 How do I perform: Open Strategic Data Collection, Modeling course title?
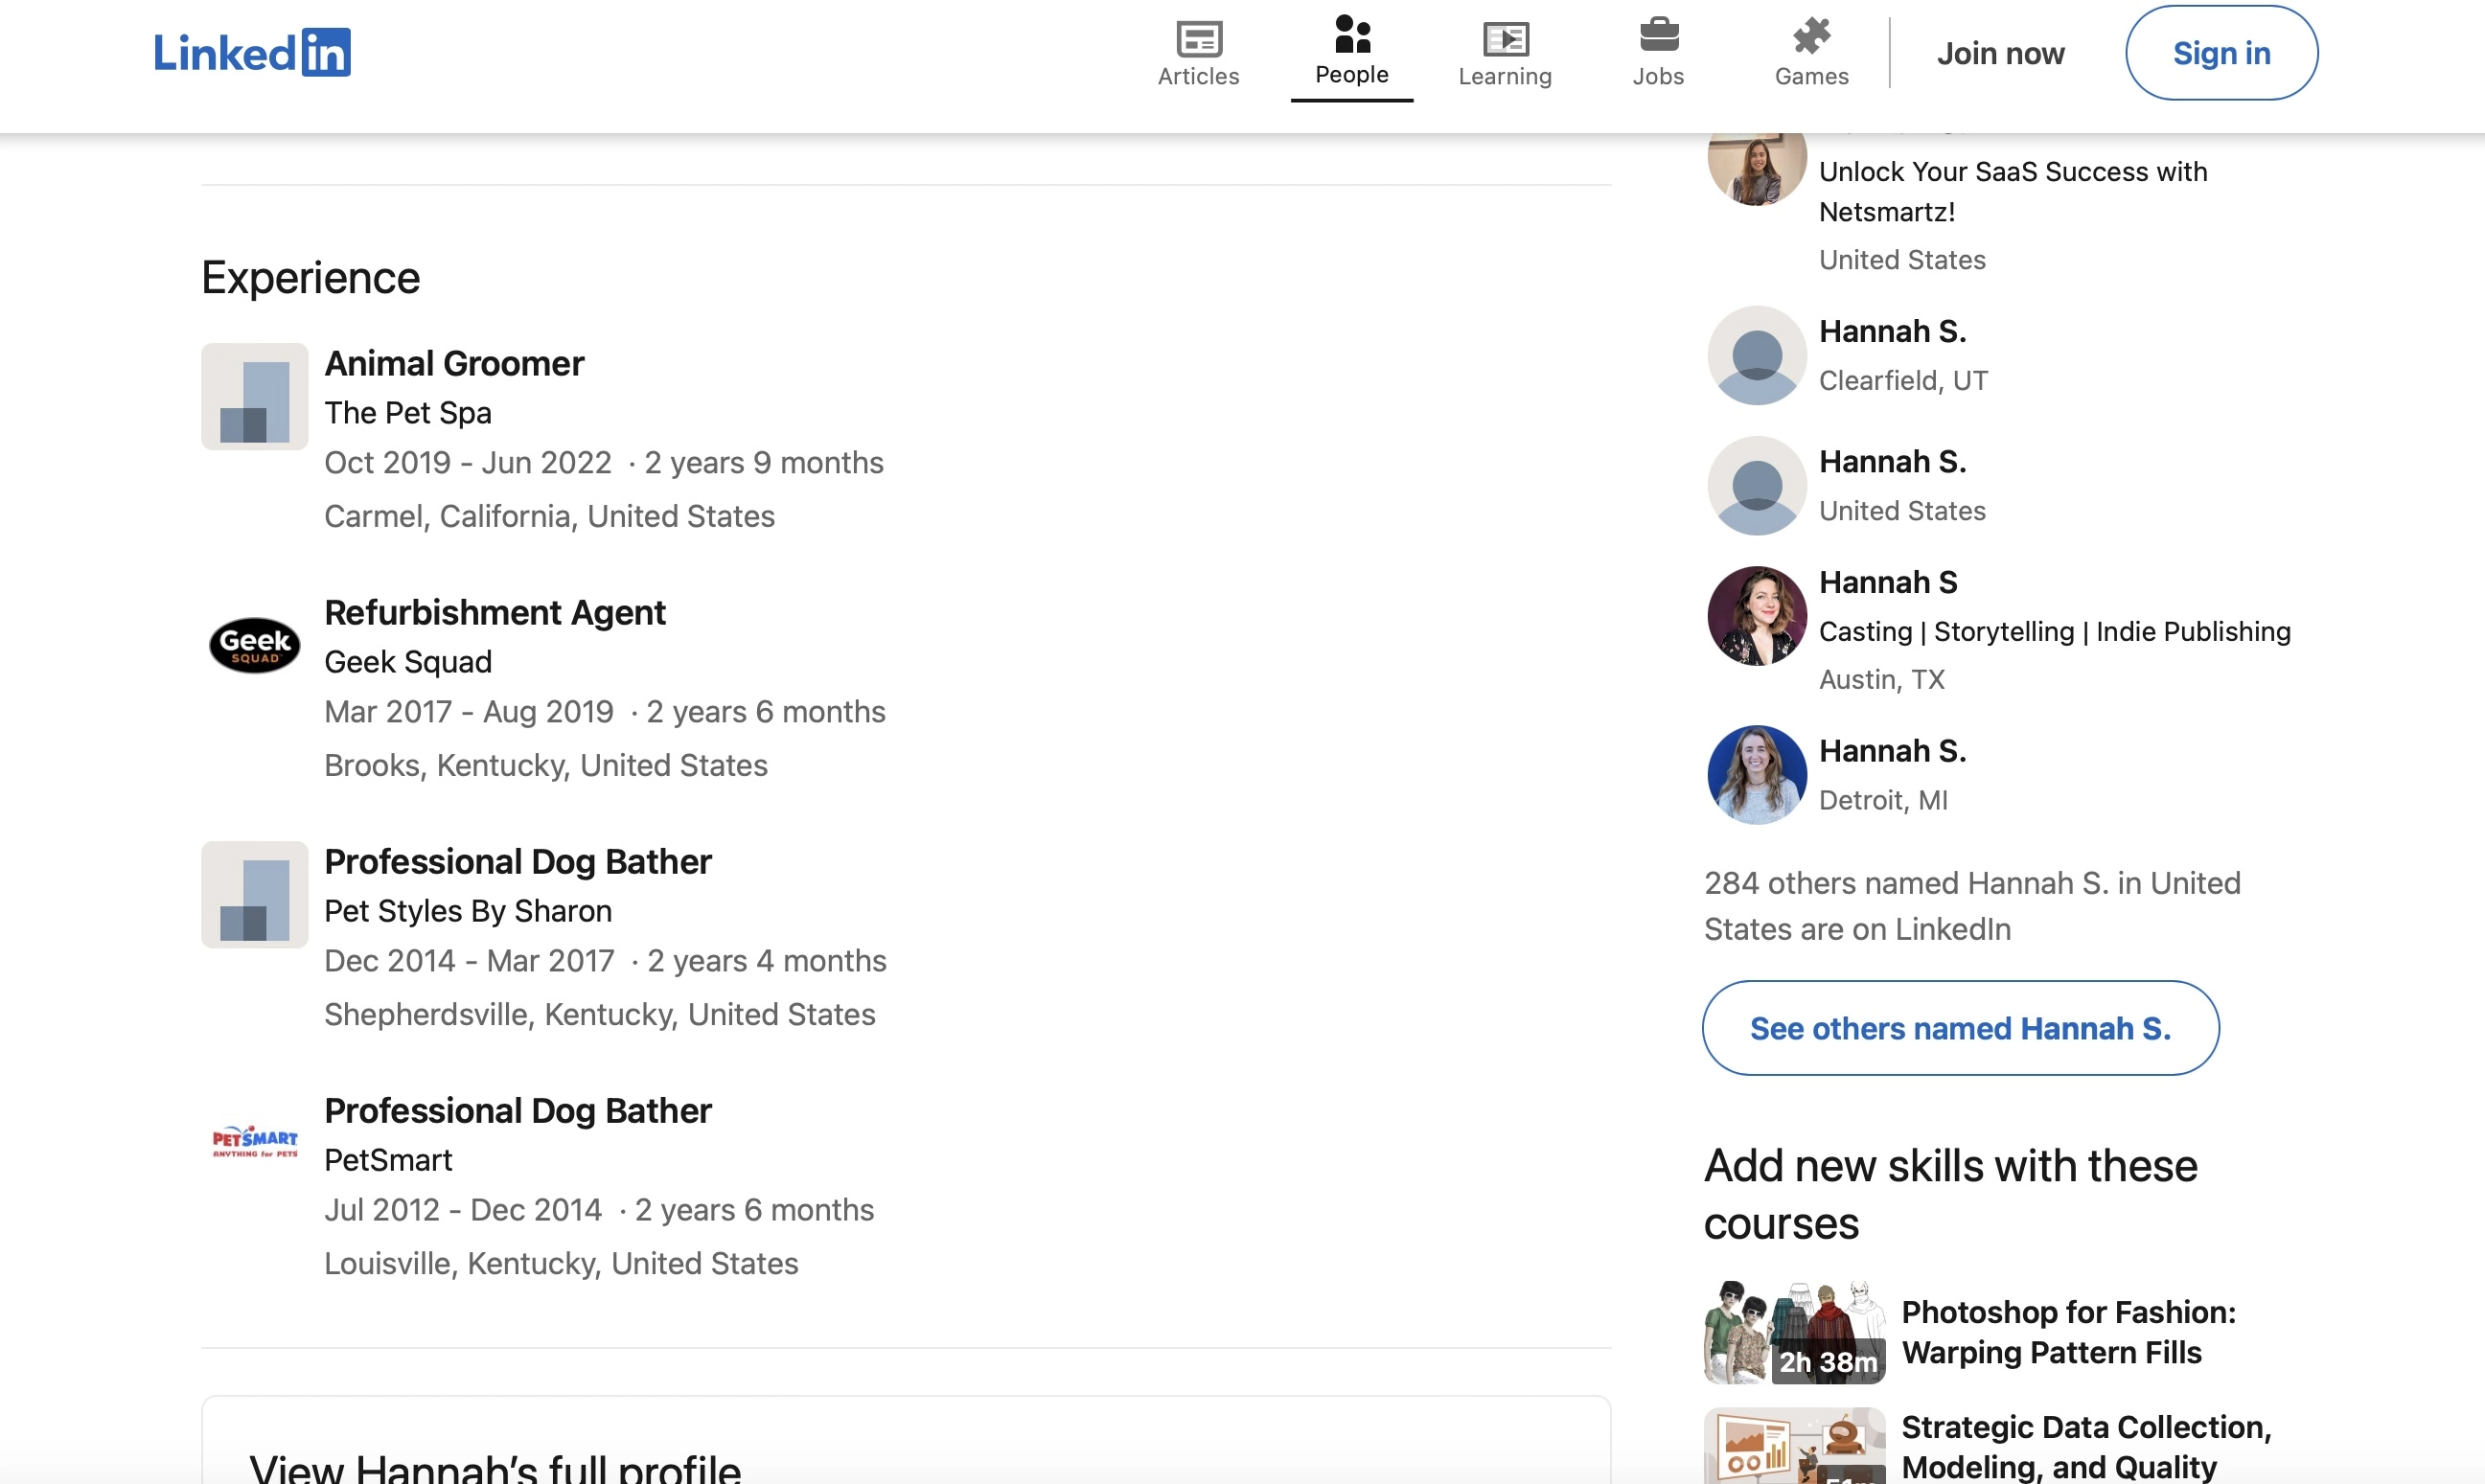coord(2086,1446)
